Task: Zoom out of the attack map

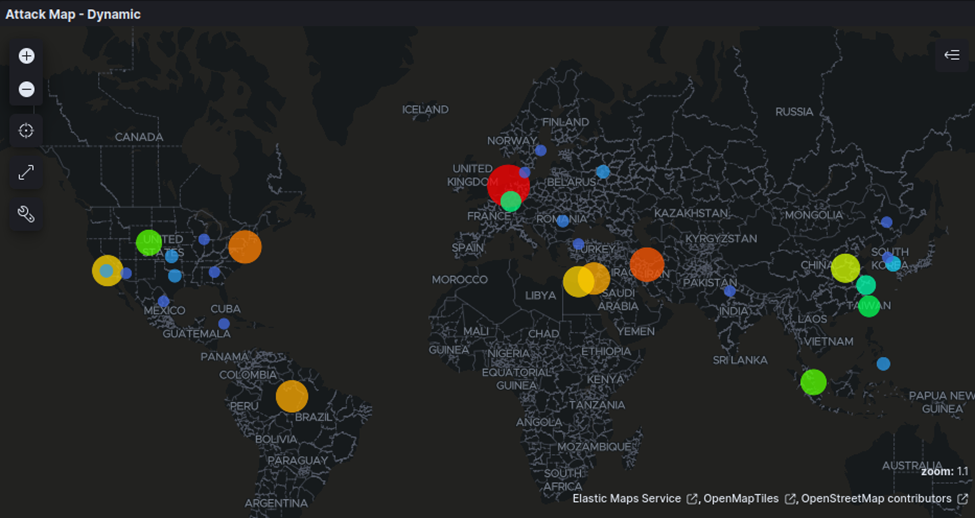Action: (x=26, y=90)
